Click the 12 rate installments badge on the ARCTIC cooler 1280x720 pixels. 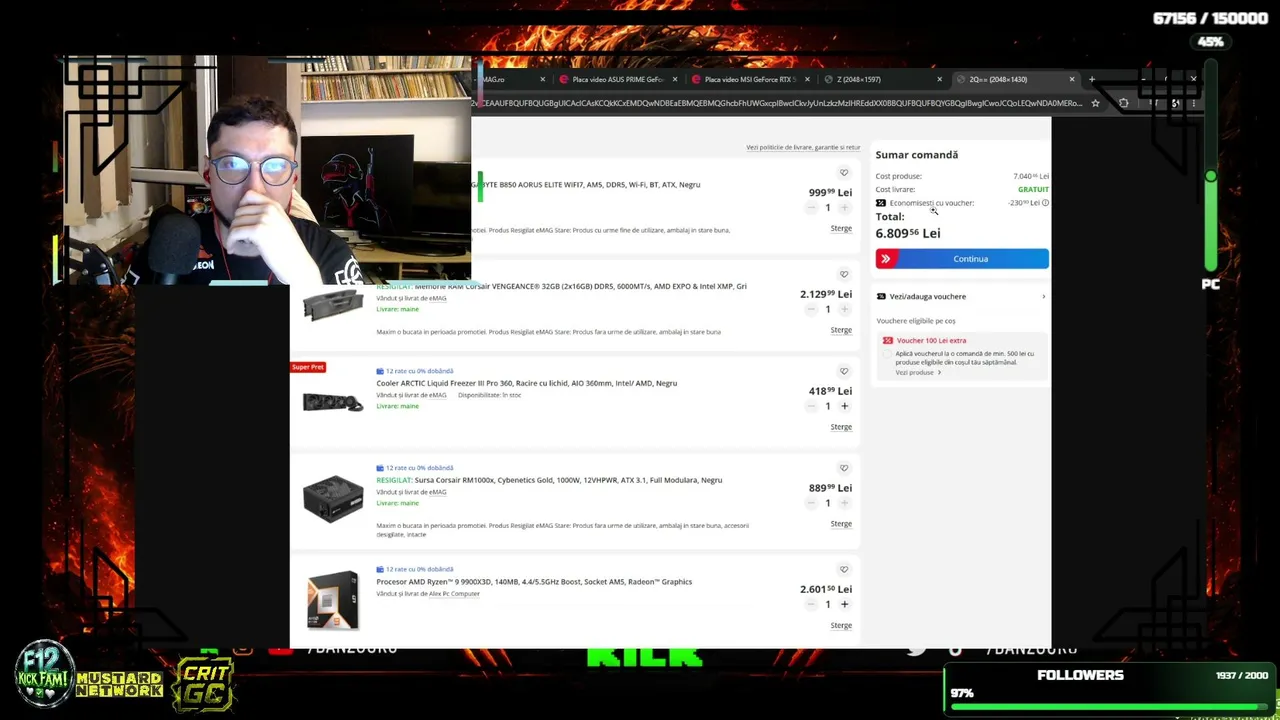click(415, 371)
